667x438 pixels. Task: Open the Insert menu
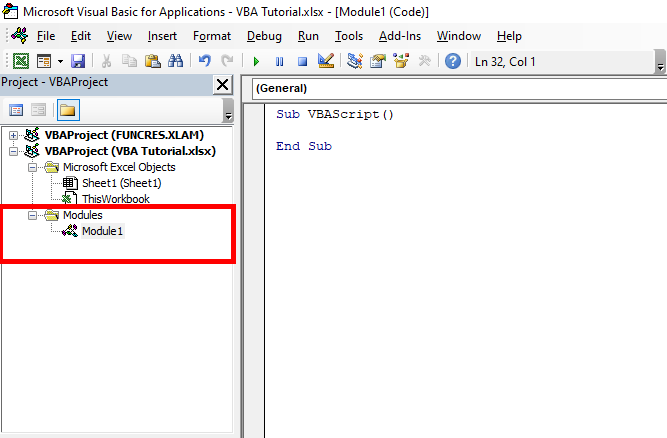click(162, 36)
